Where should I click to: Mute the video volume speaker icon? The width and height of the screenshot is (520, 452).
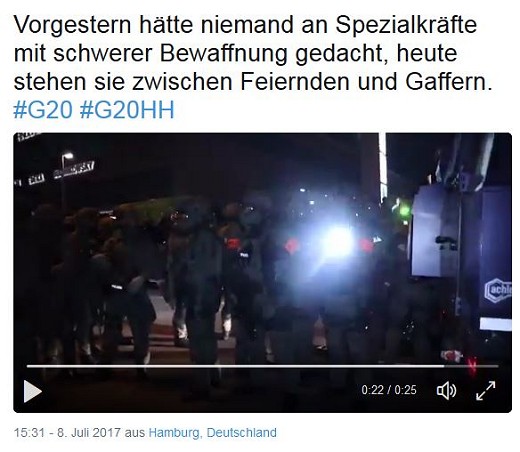tap(446, 390)
